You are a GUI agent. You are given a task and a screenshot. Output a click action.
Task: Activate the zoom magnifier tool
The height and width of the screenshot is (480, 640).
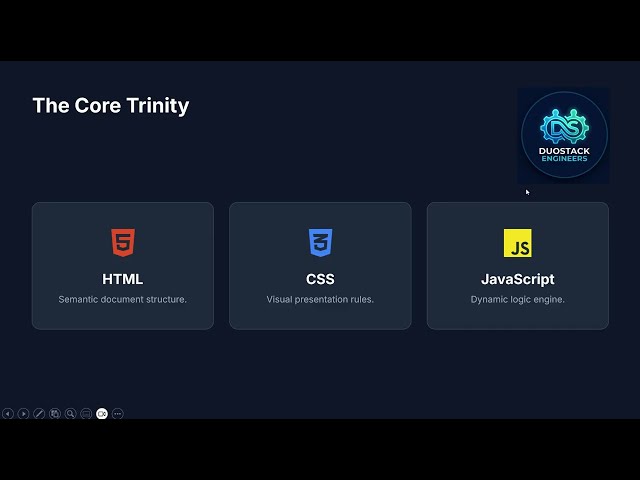click(x=71, y=413)
